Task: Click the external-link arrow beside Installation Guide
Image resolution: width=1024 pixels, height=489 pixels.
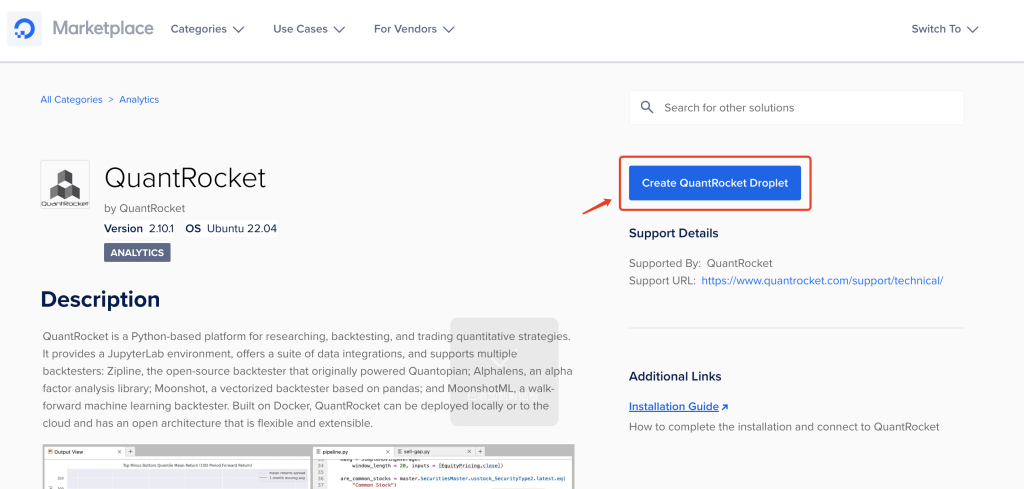Action: 724,407
